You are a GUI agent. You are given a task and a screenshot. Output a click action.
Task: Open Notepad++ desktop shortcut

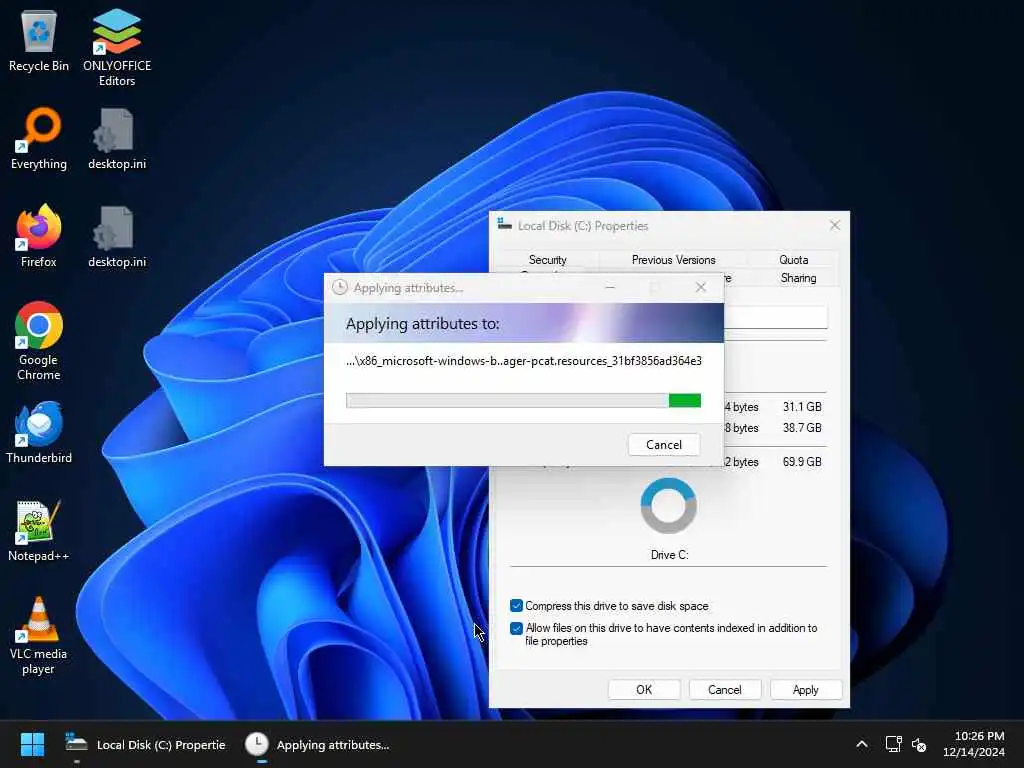point(39,530)
